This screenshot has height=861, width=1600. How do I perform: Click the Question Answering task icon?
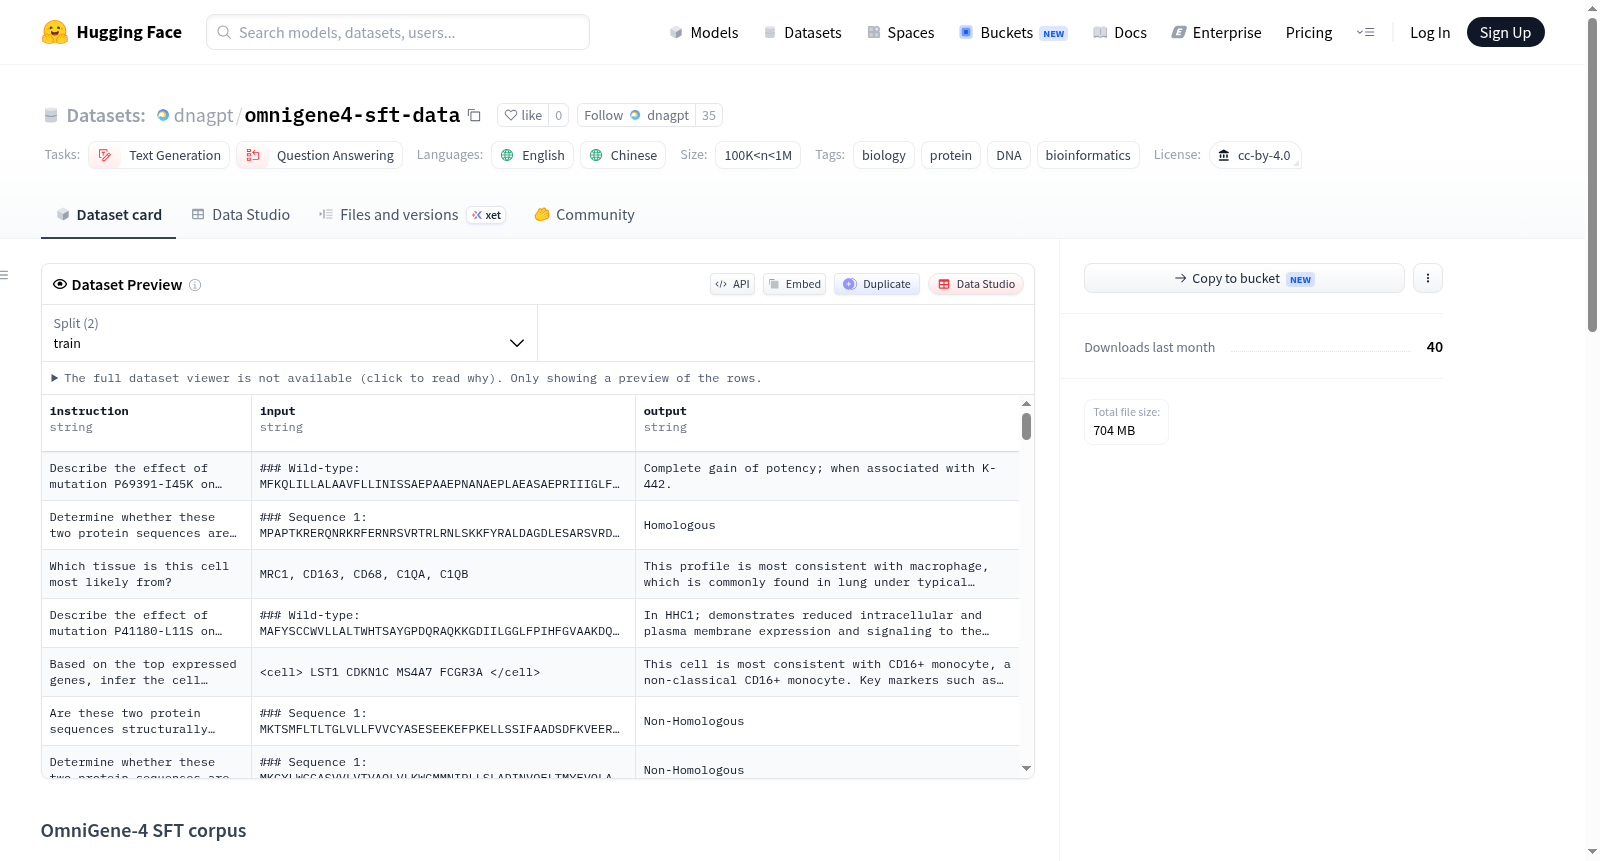click(253, 155)
